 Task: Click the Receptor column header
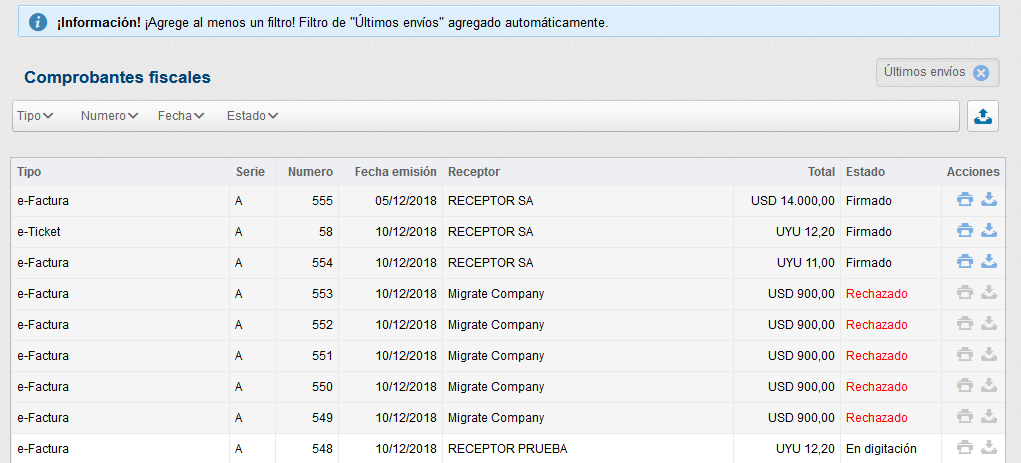tap(474, 172)
